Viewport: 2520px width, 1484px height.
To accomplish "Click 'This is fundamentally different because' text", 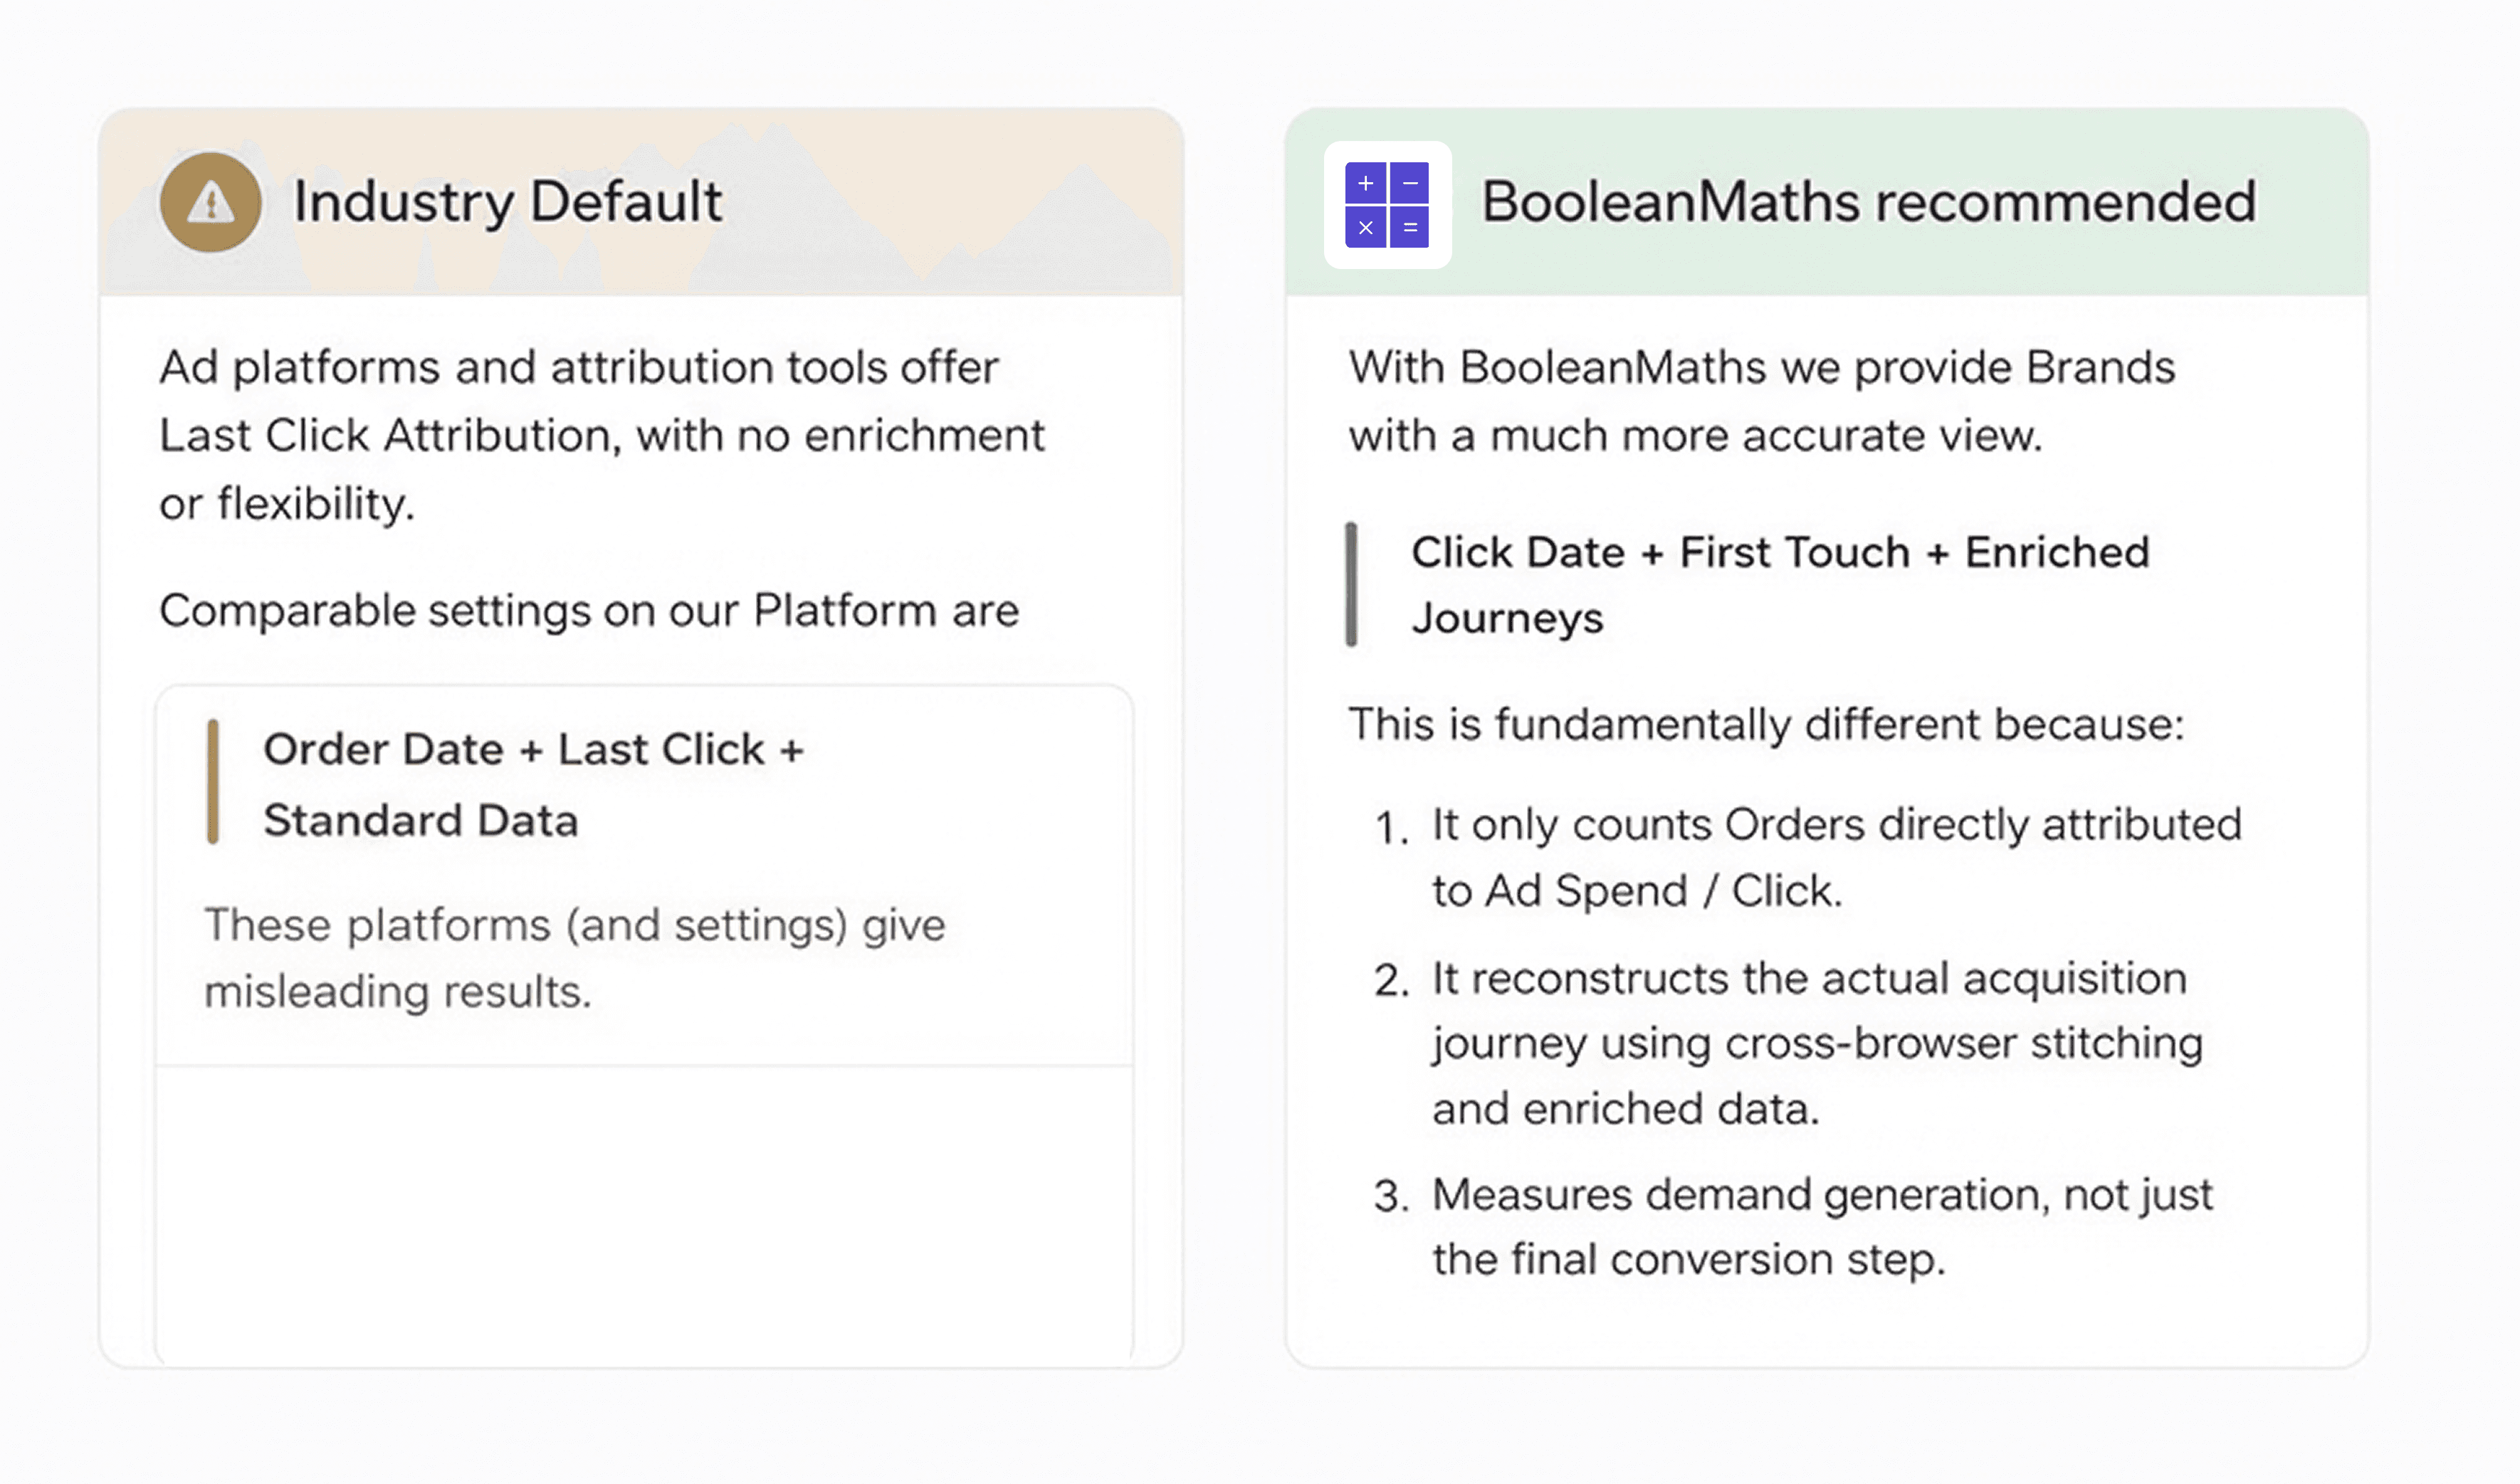I will [x=1766, y=724].
